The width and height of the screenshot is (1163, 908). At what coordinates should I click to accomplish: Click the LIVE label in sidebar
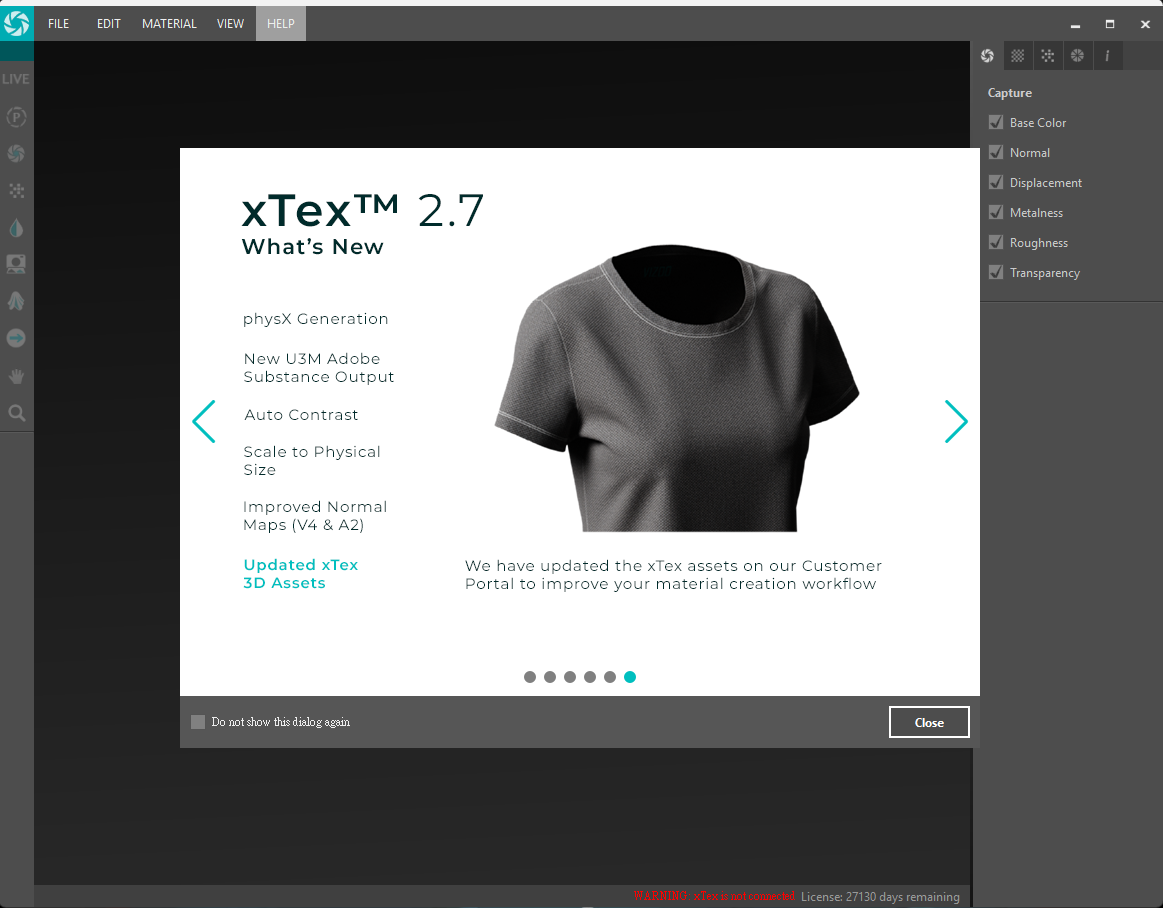click(x=16, y=79)
